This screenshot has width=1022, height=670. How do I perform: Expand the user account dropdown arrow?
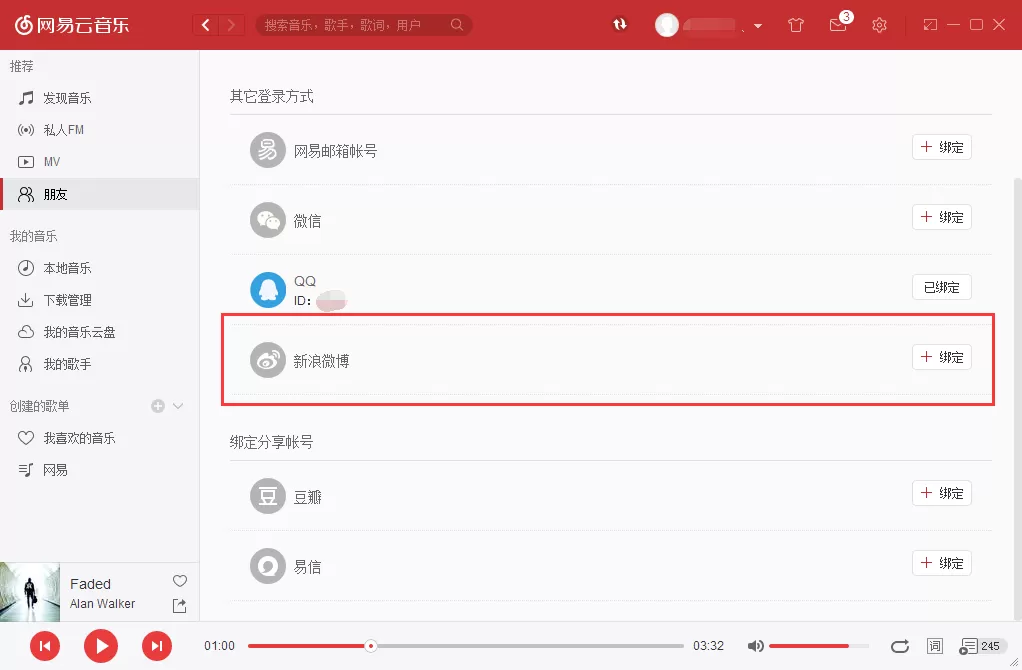[757, 26]
